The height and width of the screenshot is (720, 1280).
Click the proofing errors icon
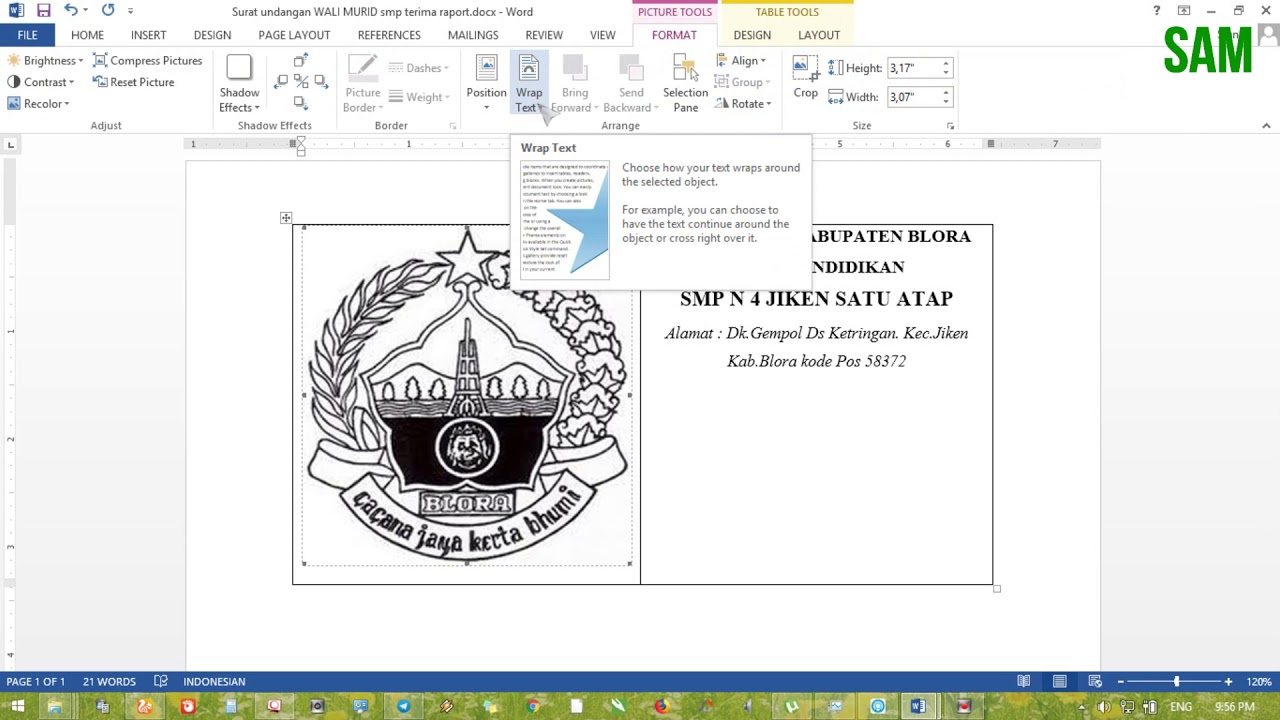coord(160,682)
